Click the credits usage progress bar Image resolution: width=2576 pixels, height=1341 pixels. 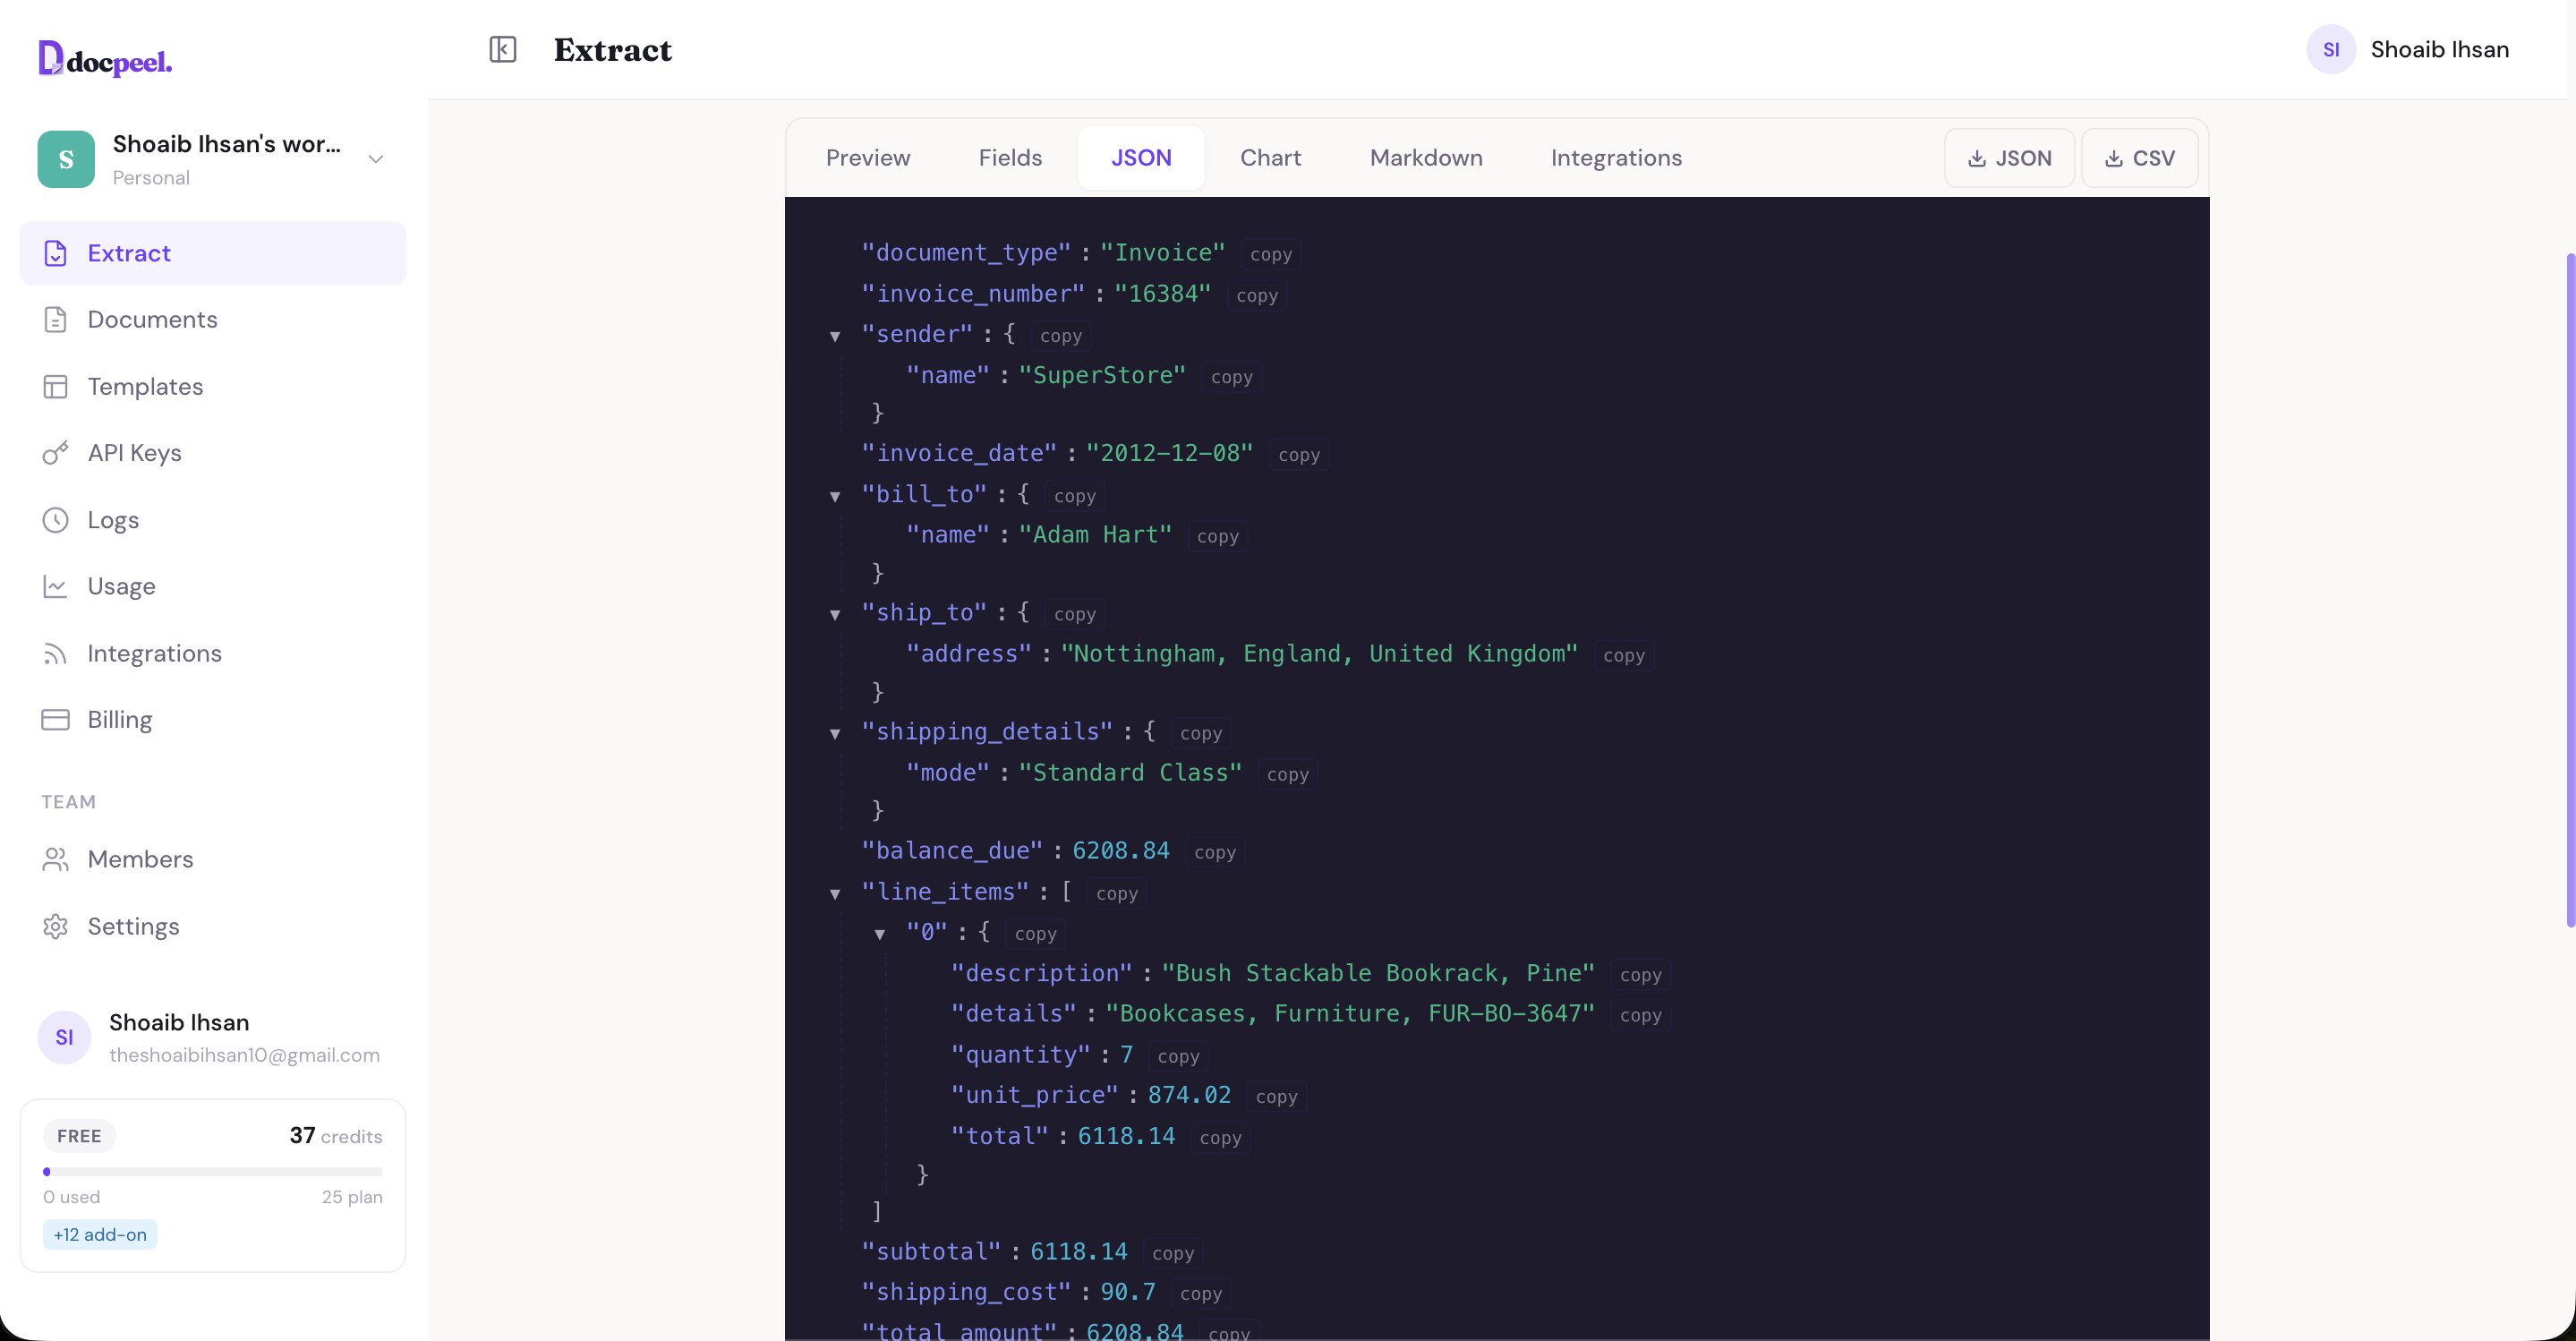[x=213, y=1171]
